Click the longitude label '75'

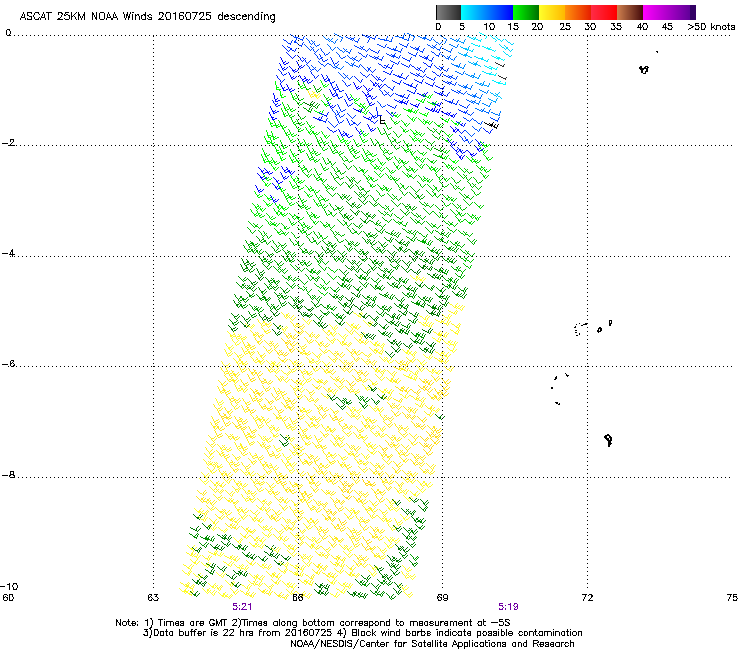732,598
